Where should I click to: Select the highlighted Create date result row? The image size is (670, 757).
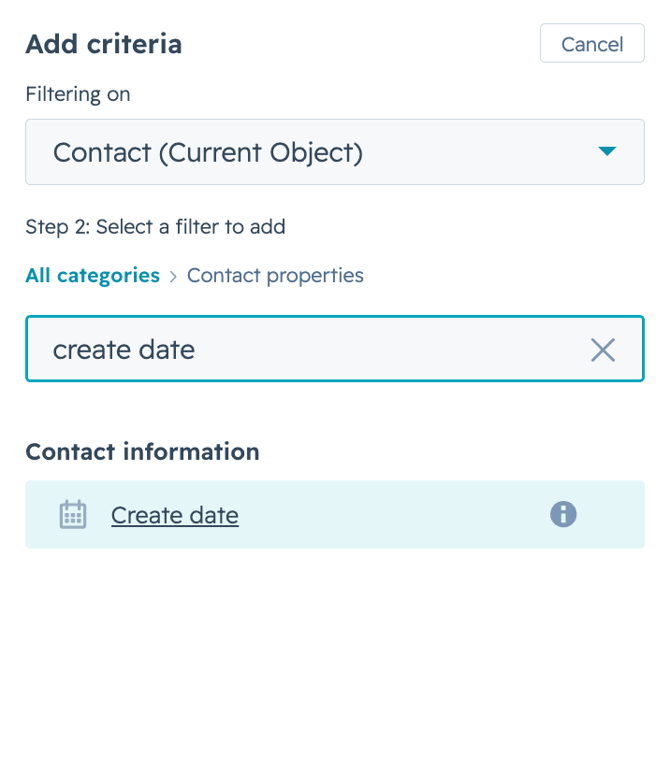point(400,514)
